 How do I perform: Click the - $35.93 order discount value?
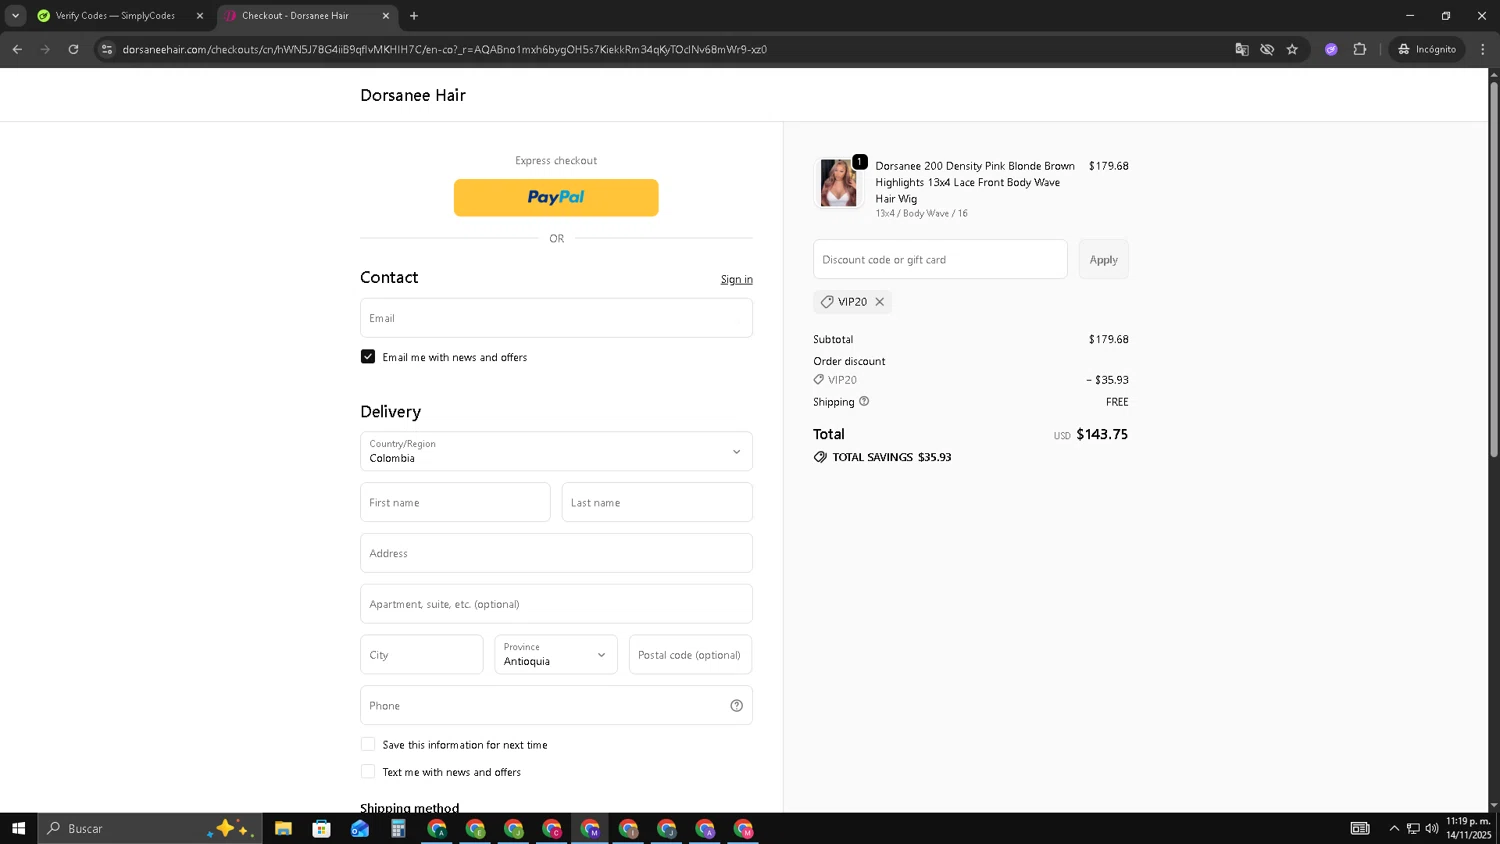pyautogui.click(x=1107, y=380)
